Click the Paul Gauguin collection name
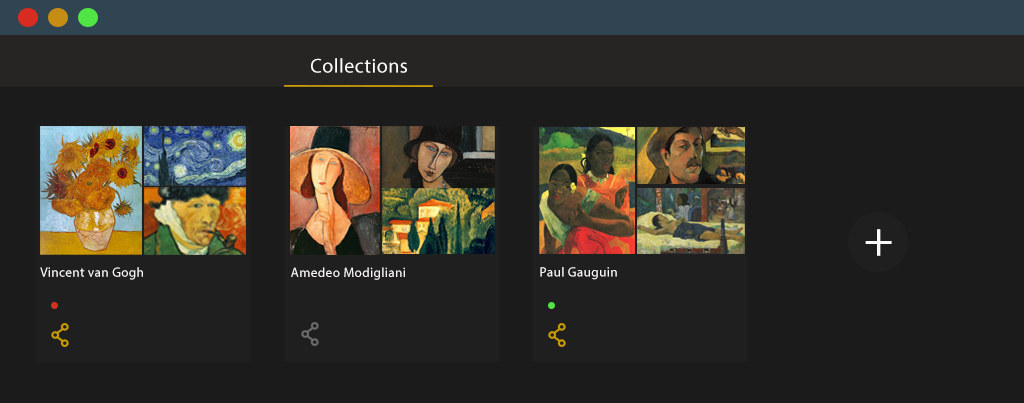 [579, 272]
